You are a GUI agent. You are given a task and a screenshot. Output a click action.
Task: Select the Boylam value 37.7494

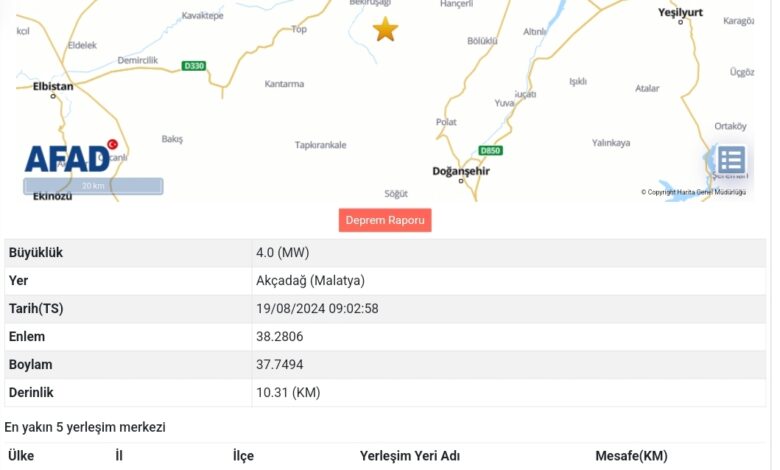280,365
